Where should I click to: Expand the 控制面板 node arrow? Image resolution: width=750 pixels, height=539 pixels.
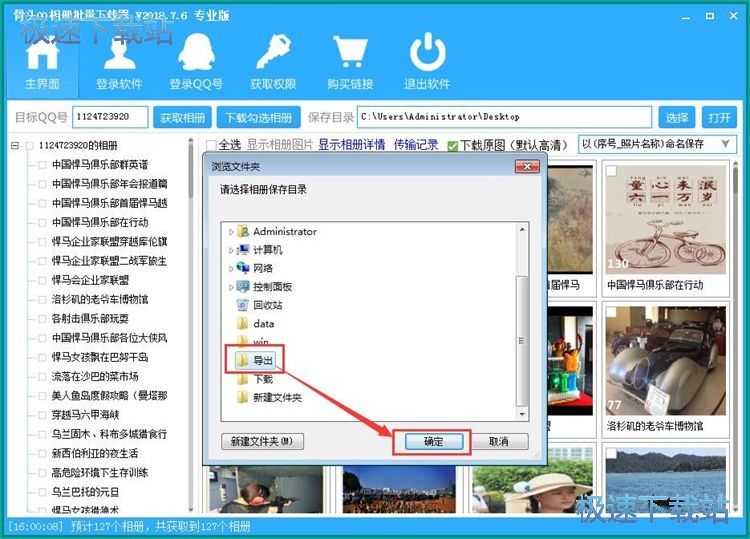tap(231, 287)
